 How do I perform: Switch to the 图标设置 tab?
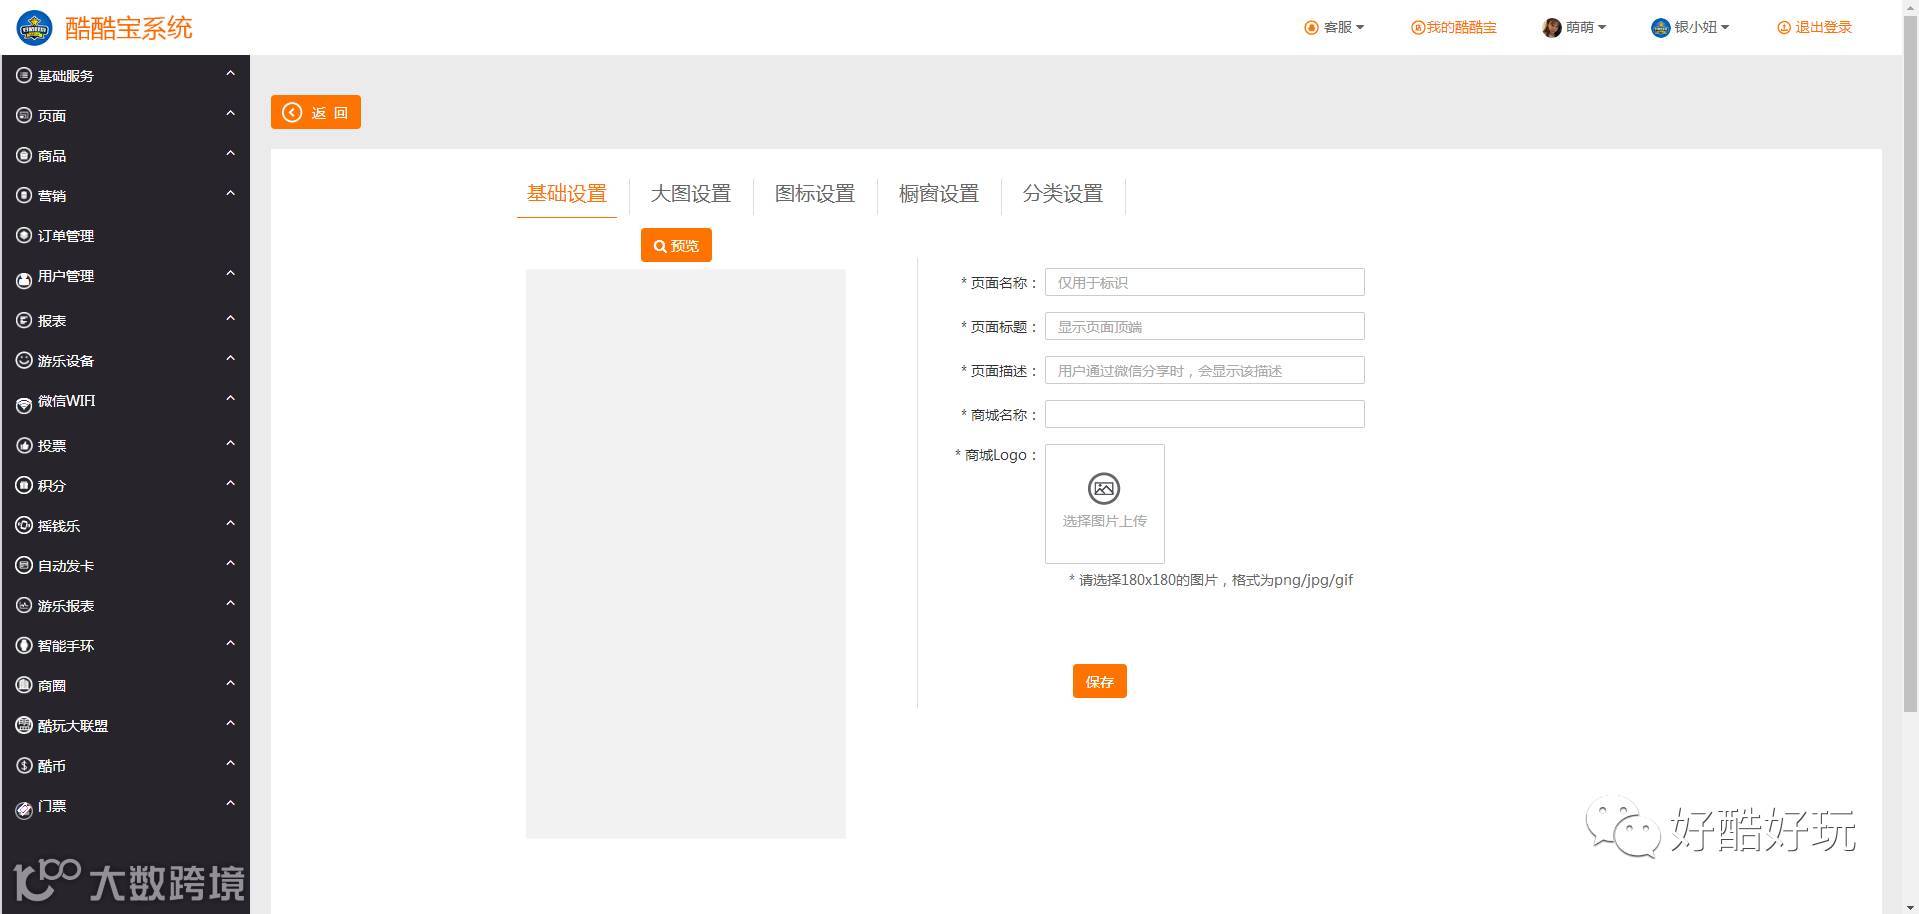pos(815,194)
